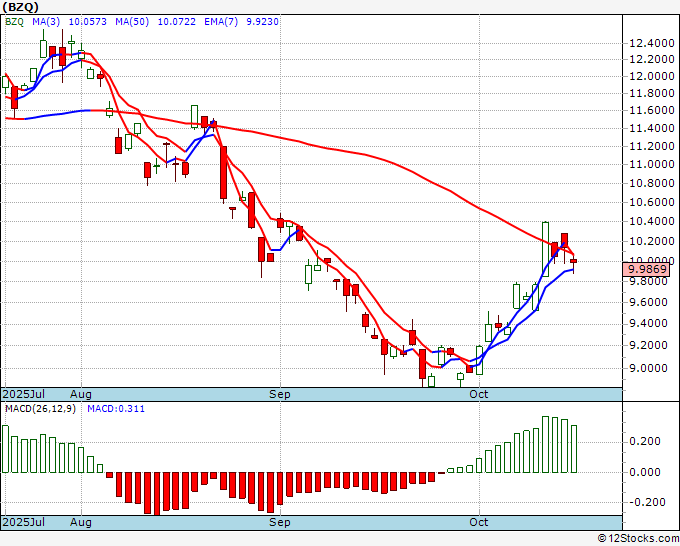The width and height of the screenshot is (680, 546).
Task: Click the MA(50) value 10.0722
Action: tap(177, 22)
